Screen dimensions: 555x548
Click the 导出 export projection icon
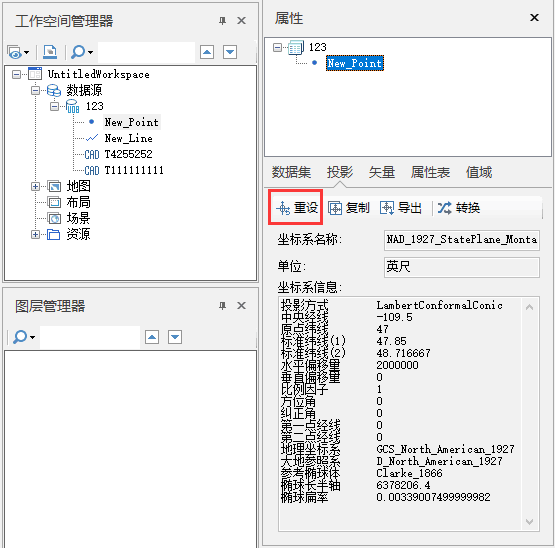pos(387,208)
